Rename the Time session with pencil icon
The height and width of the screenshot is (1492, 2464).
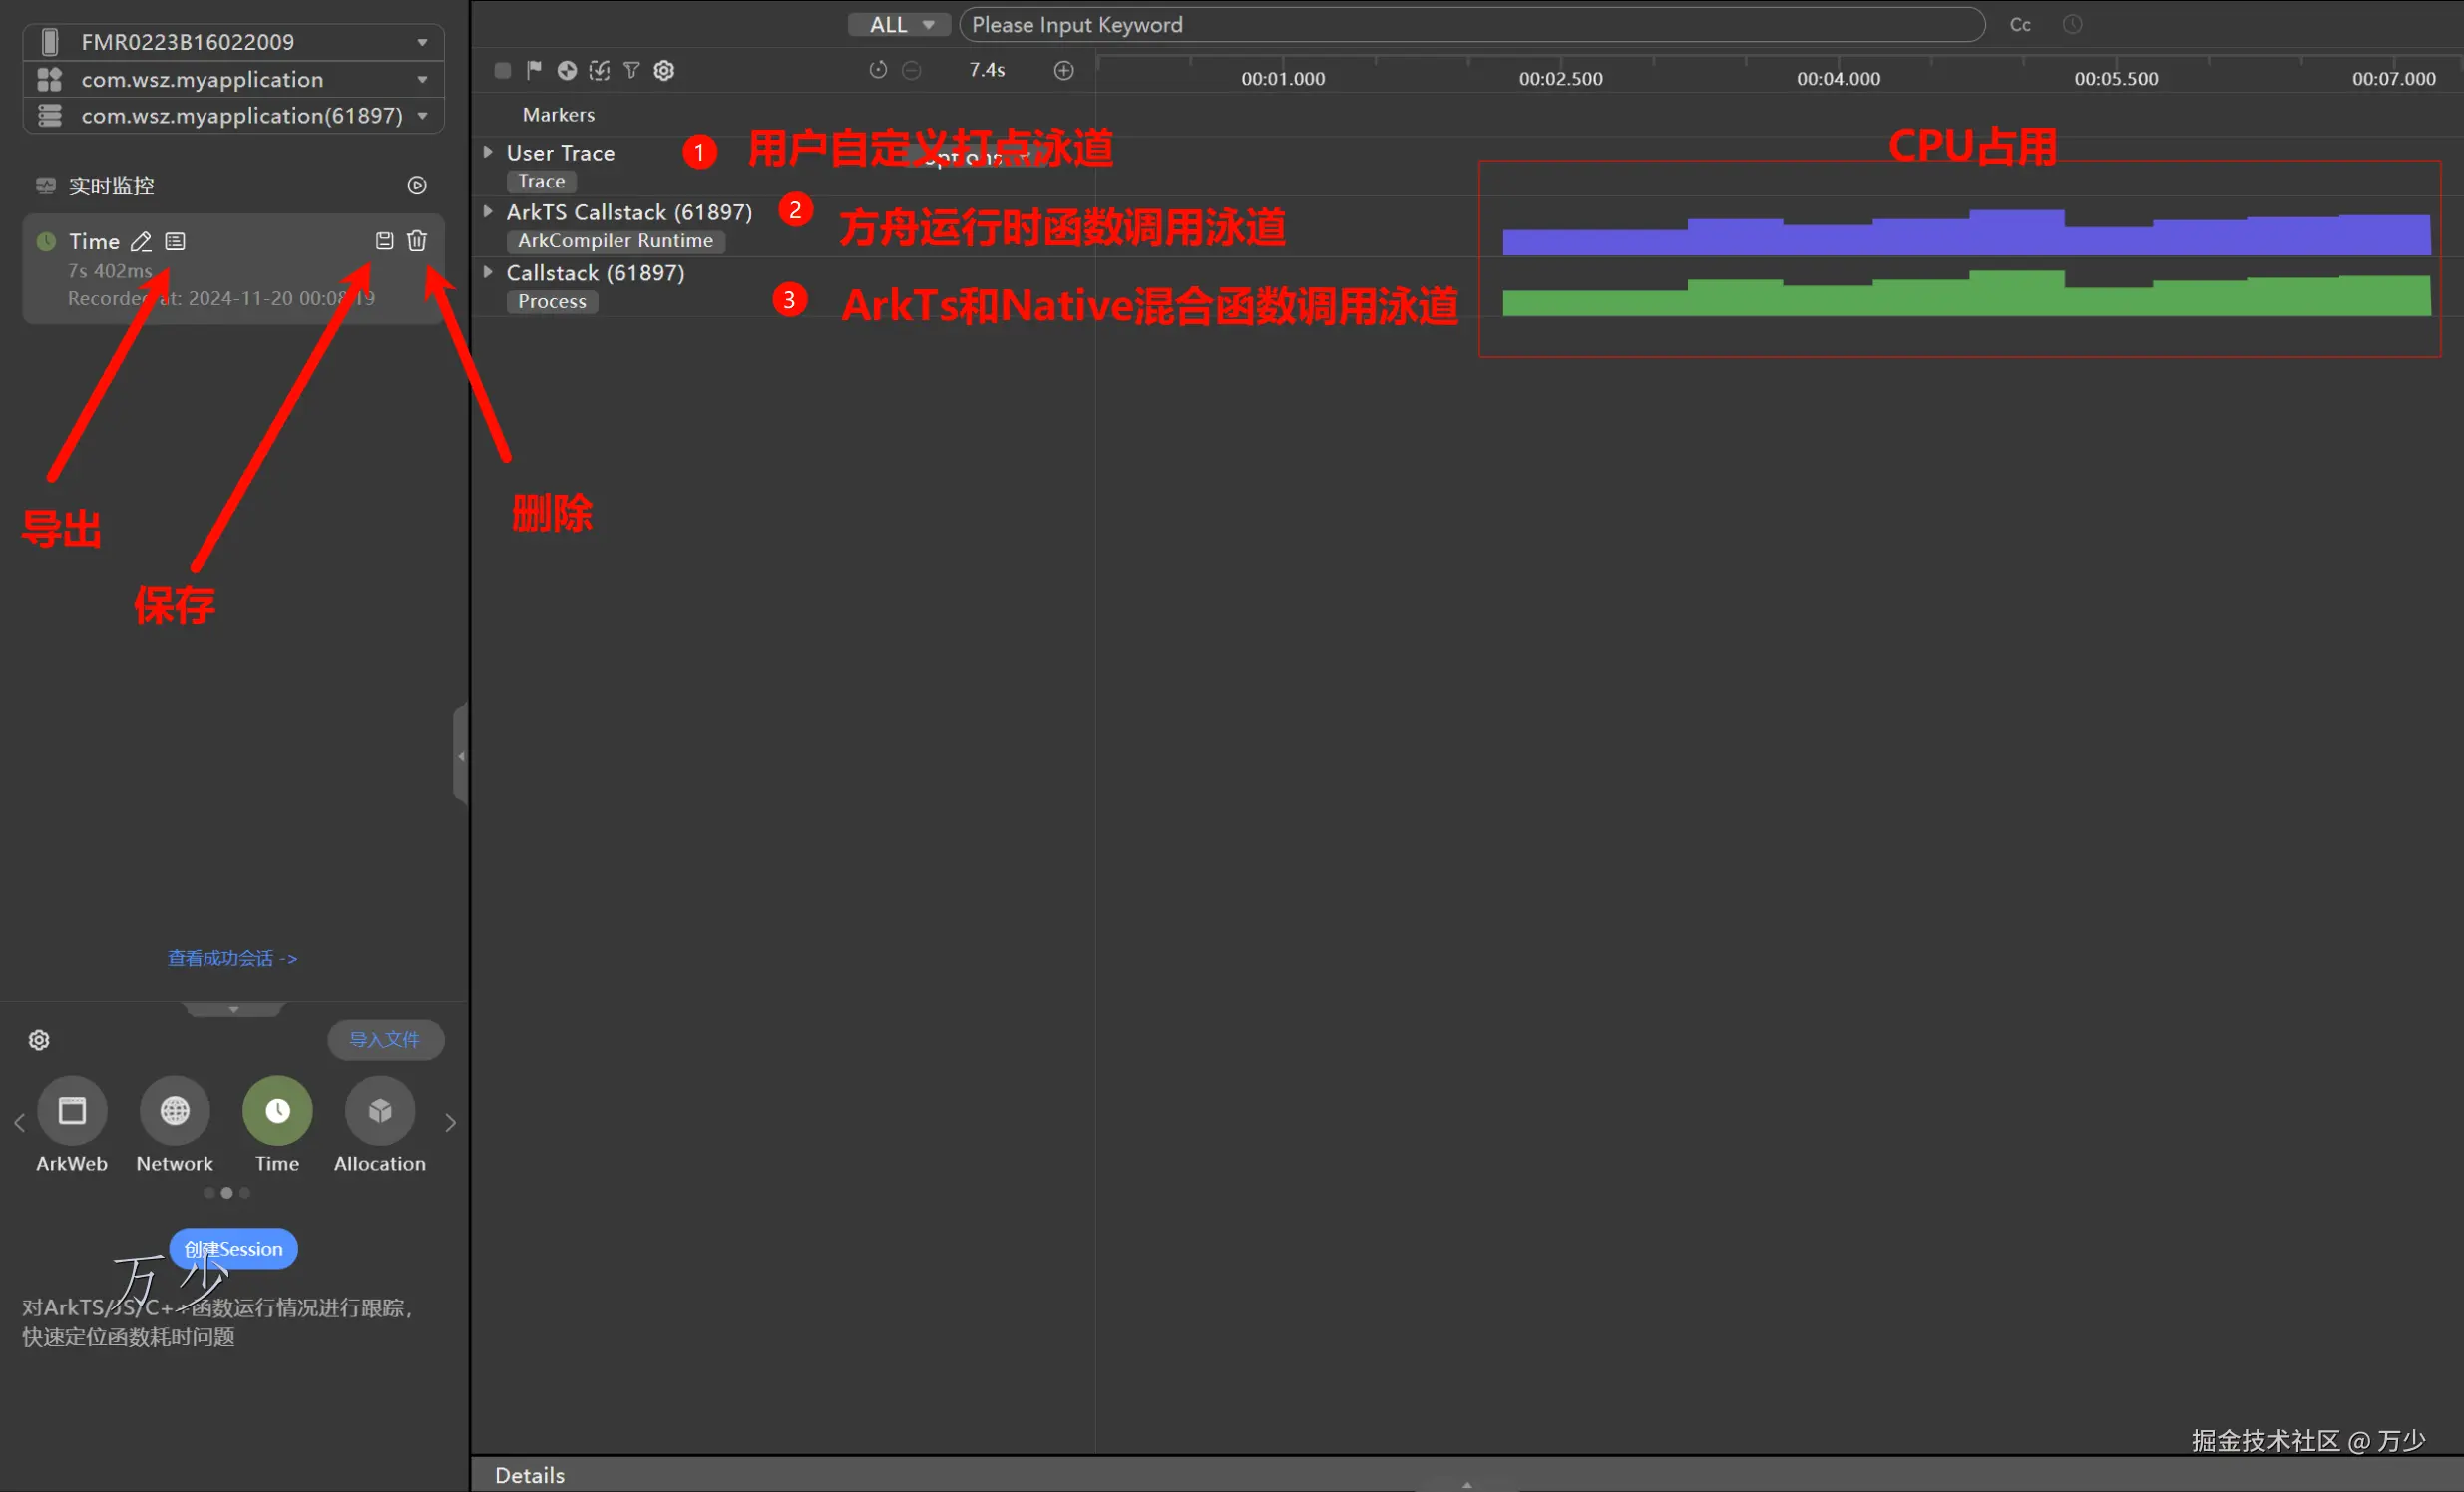click(141, 242)
